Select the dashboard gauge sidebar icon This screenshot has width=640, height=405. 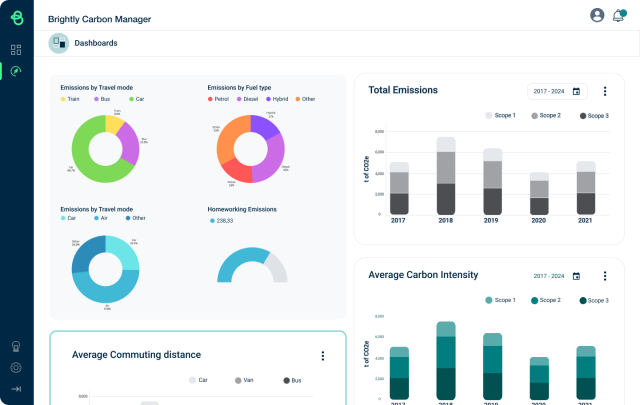tap(16, 71)
